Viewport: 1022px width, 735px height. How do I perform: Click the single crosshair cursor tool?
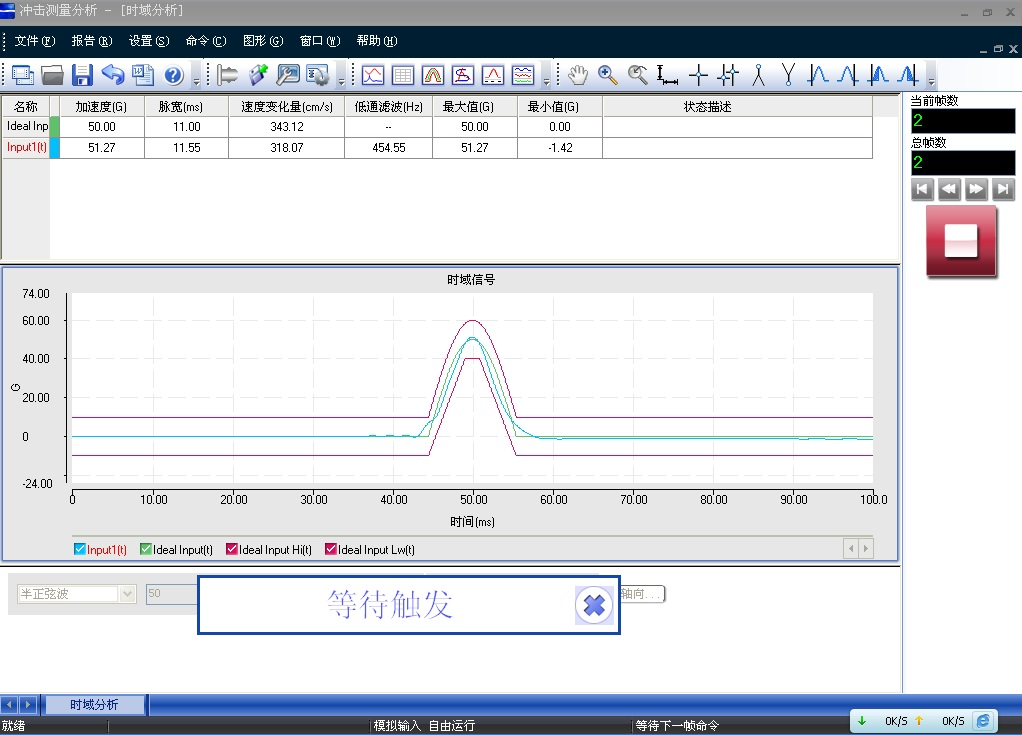click(698, 75)
